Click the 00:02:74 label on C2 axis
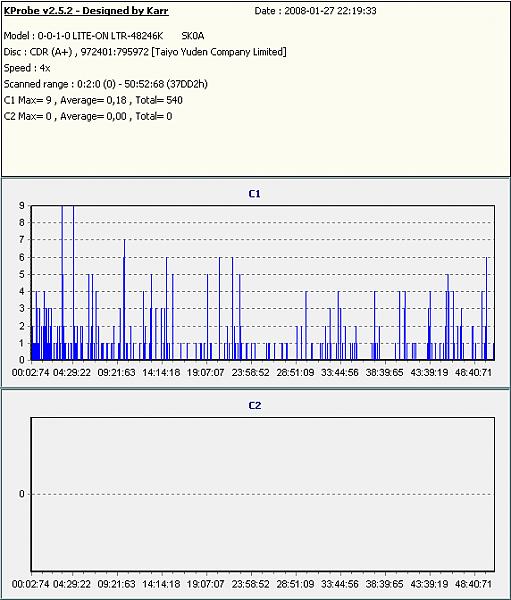Viewport: 511px width, 600px height. pos(31,584)
